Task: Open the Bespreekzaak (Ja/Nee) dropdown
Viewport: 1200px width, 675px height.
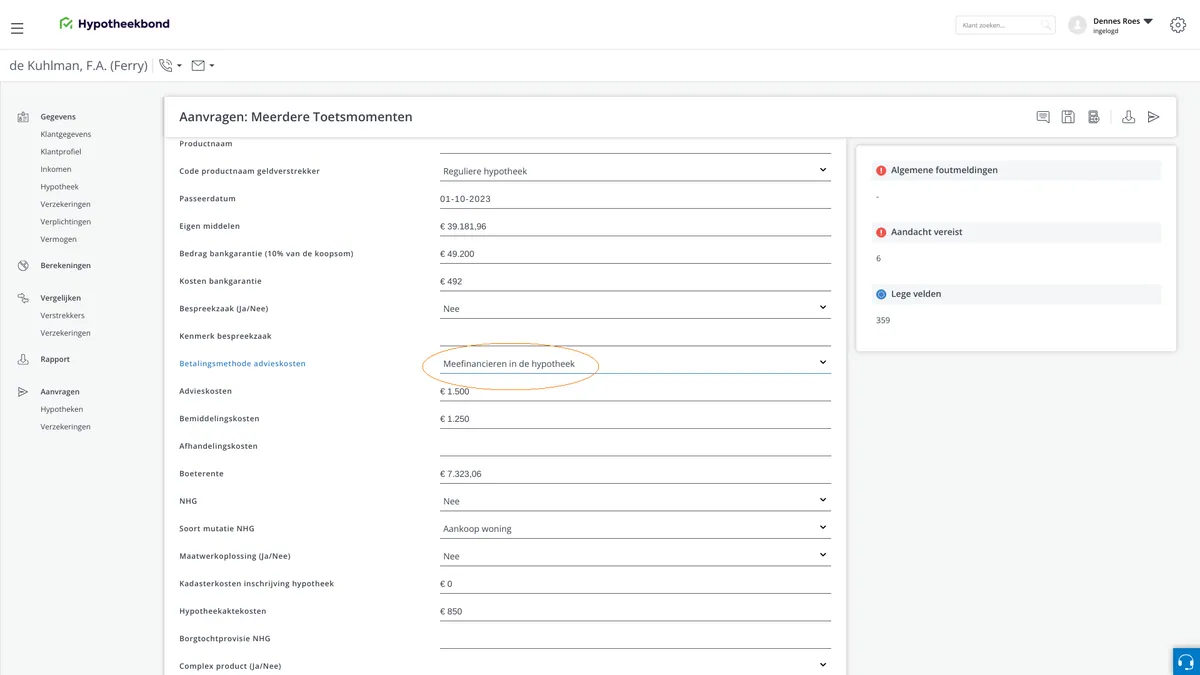Action: pos(635,309)
